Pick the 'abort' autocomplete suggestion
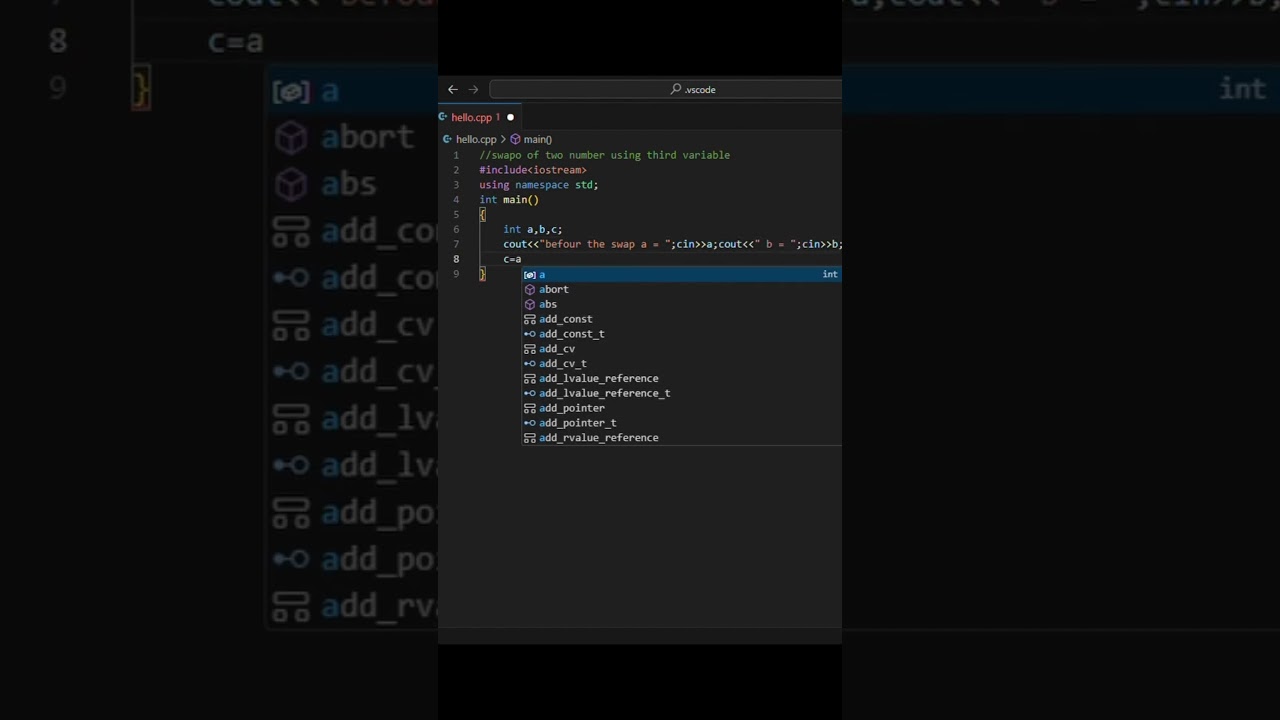This screenshot has width=1280, height=720. pos(681,289)
